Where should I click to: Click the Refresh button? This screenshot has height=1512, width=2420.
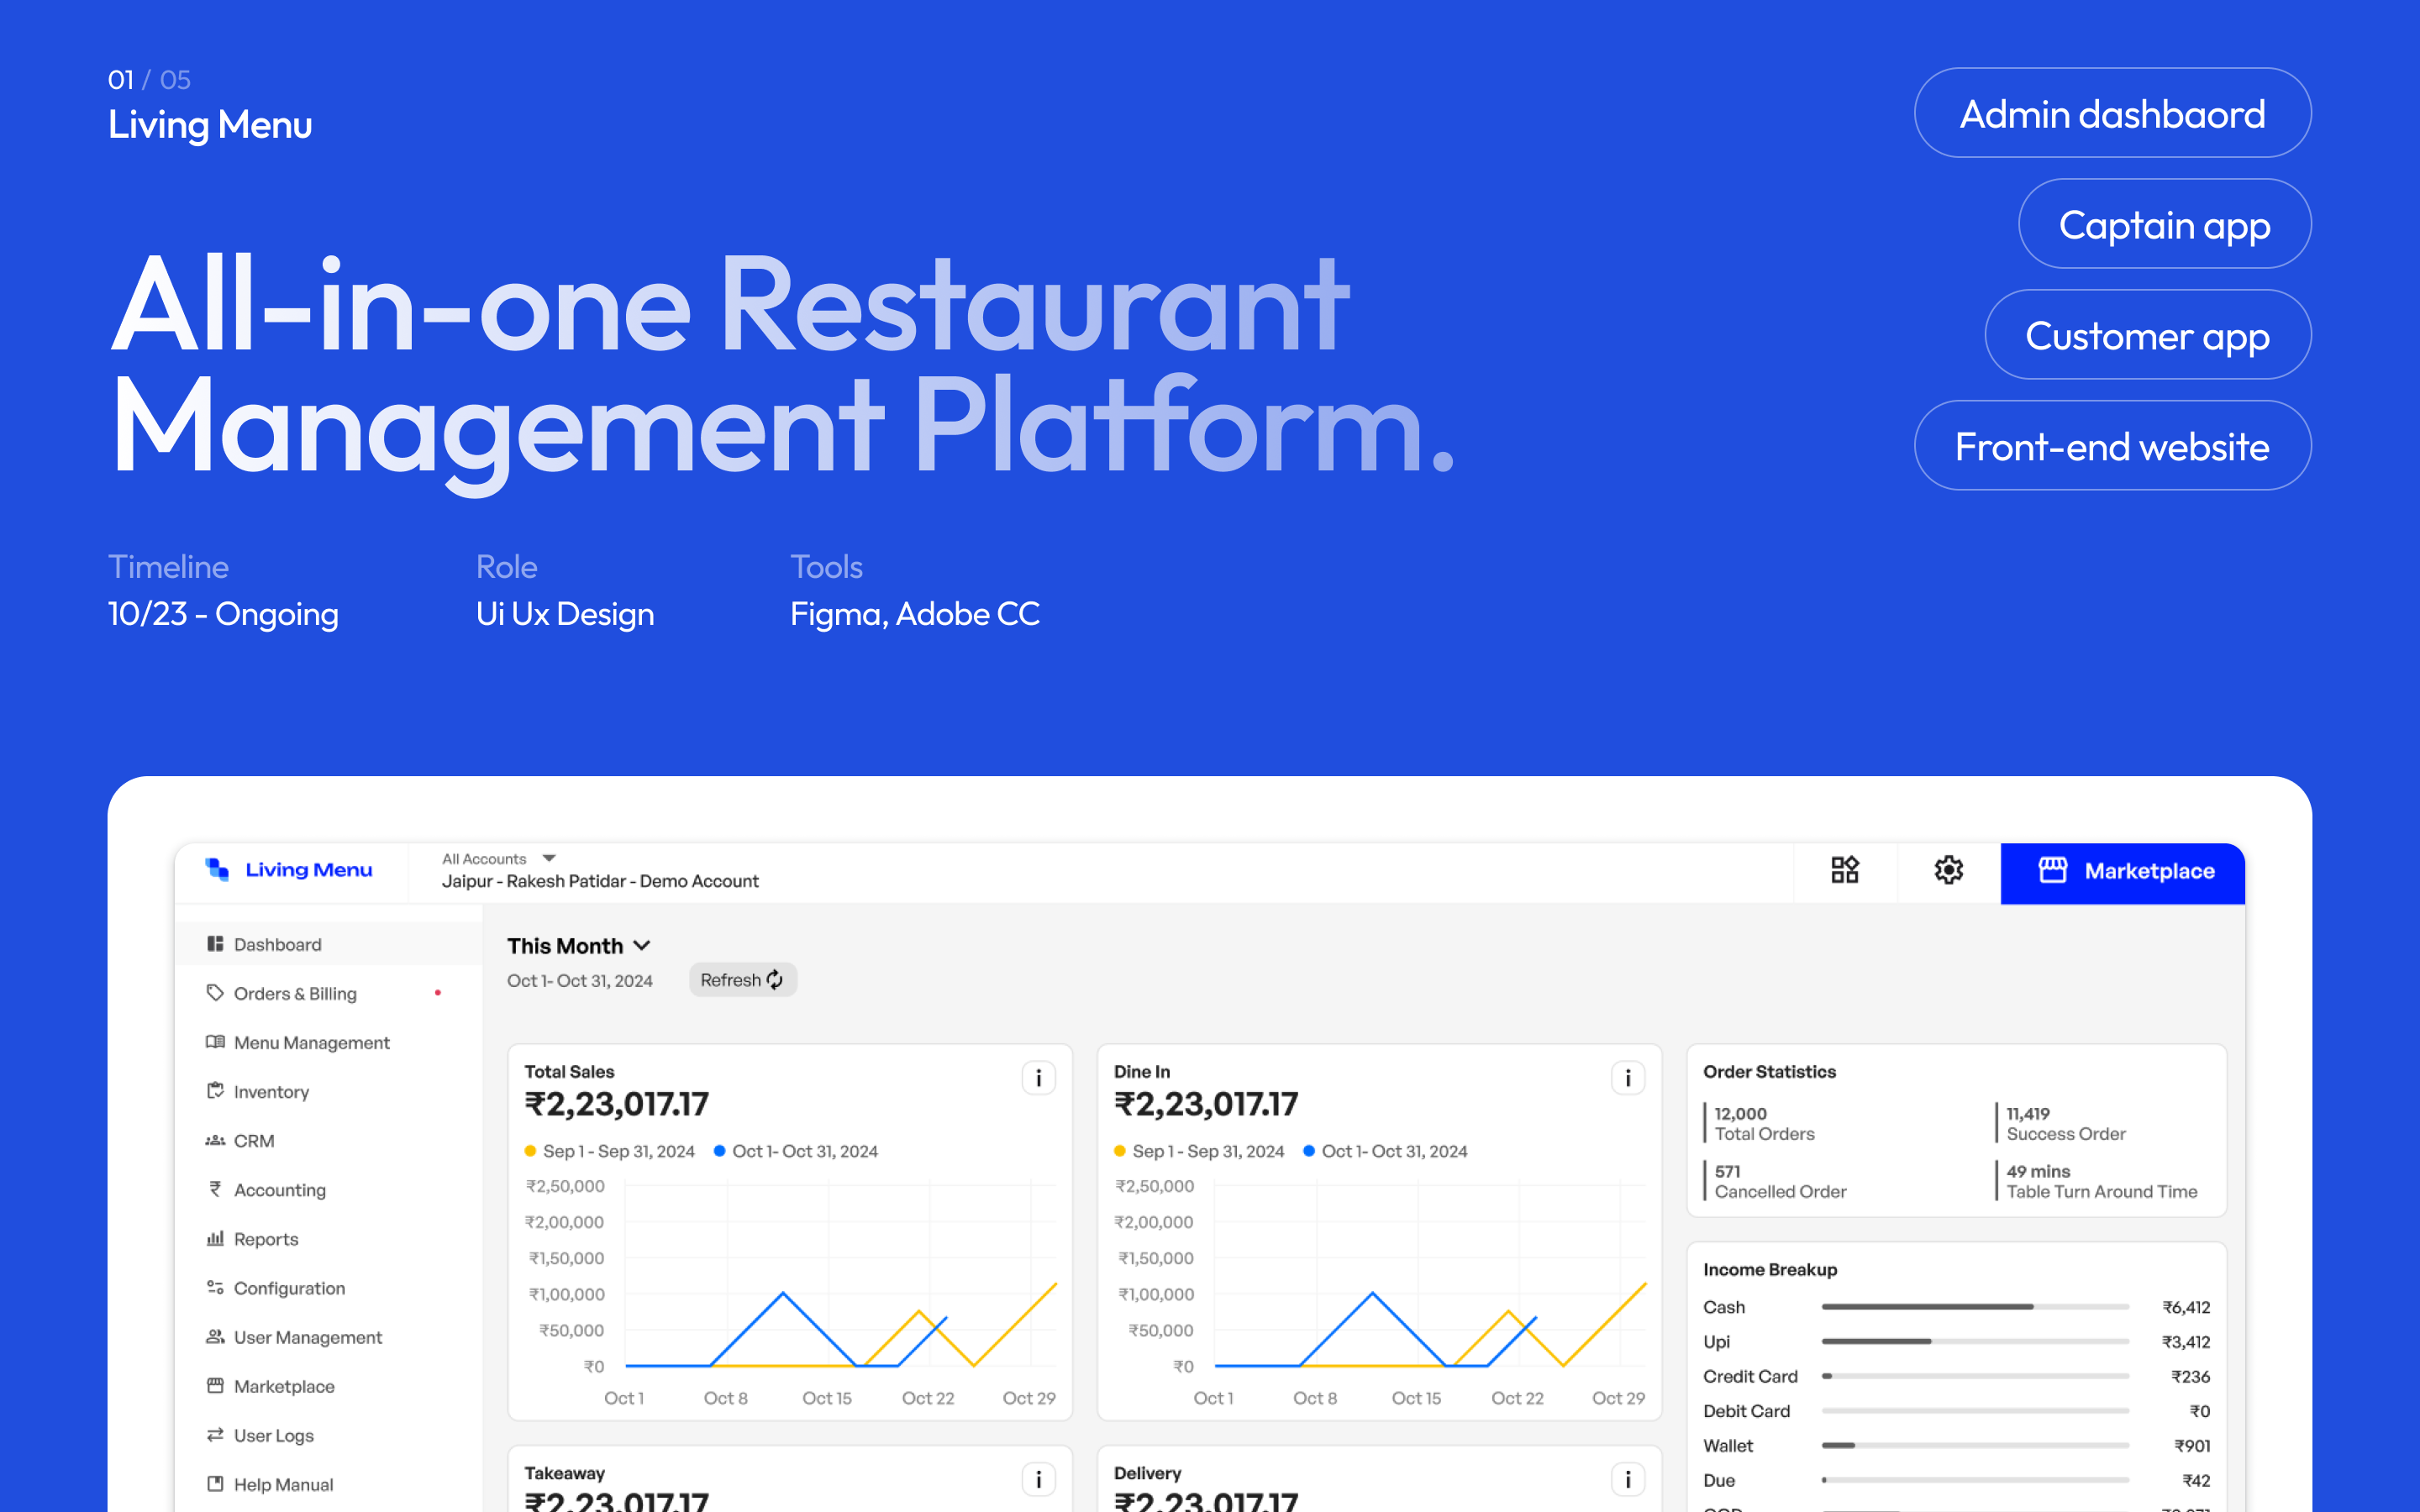point(742,979)
